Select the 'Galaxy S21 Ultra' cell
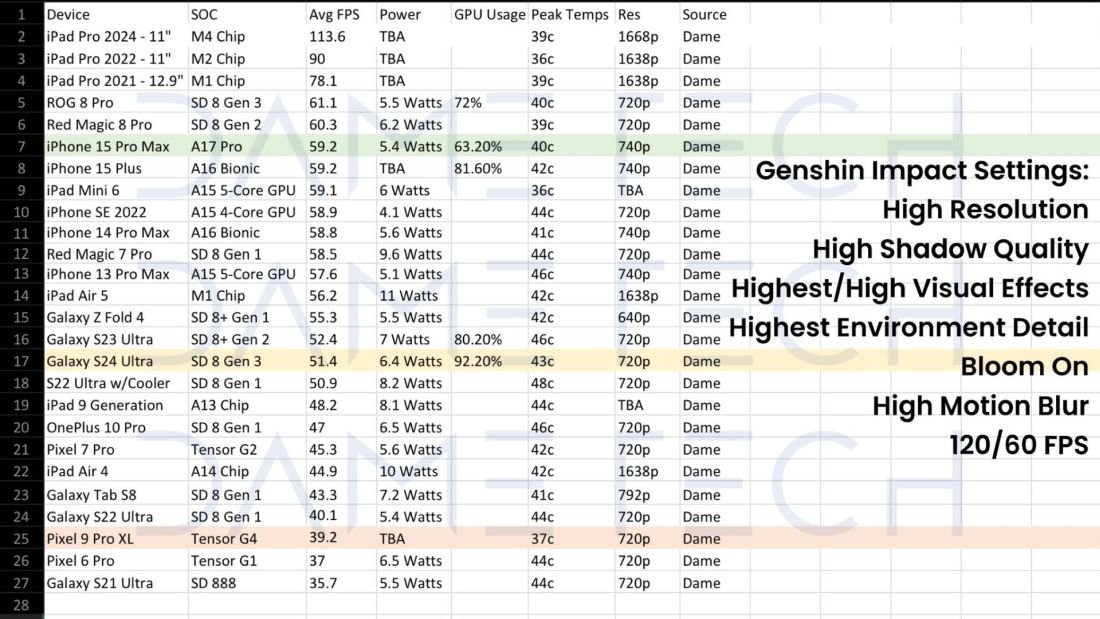This screenshot has width=1100, height=619. coord(116,583)
